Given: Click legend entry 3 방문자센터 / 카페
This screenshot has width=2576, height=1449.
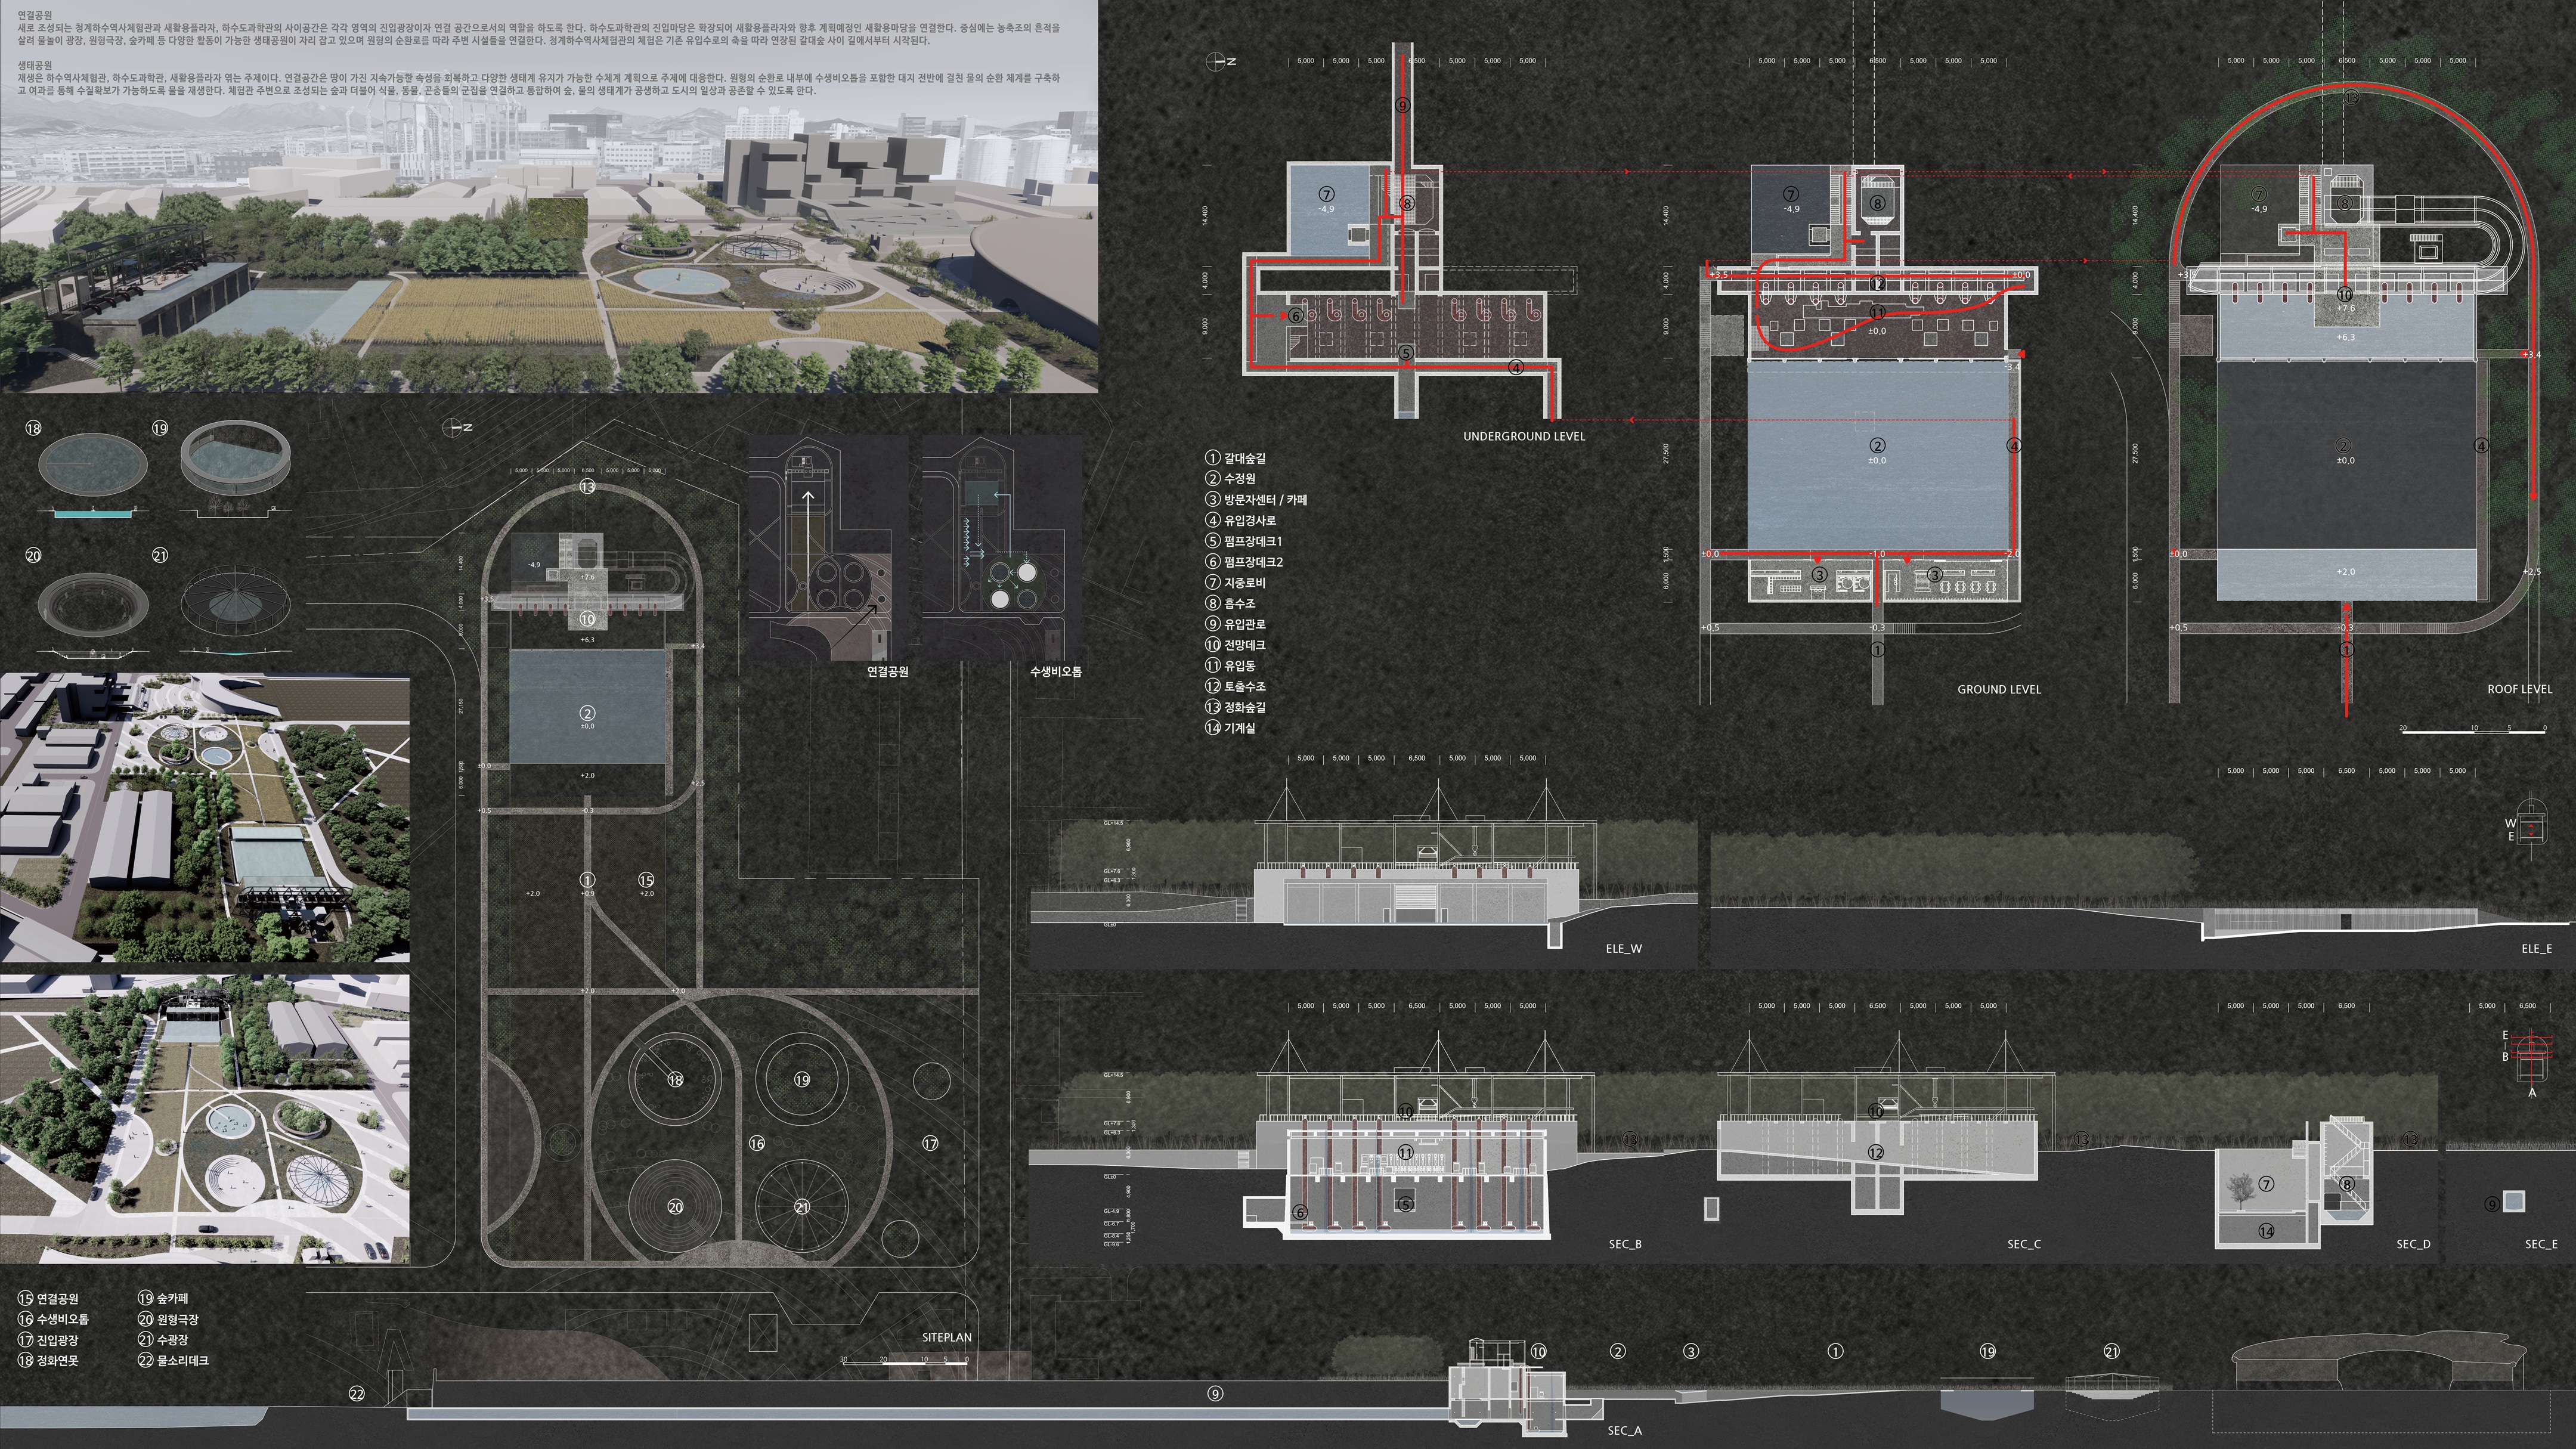Looking at the screenshot, I should click(x=1256, y=500).
